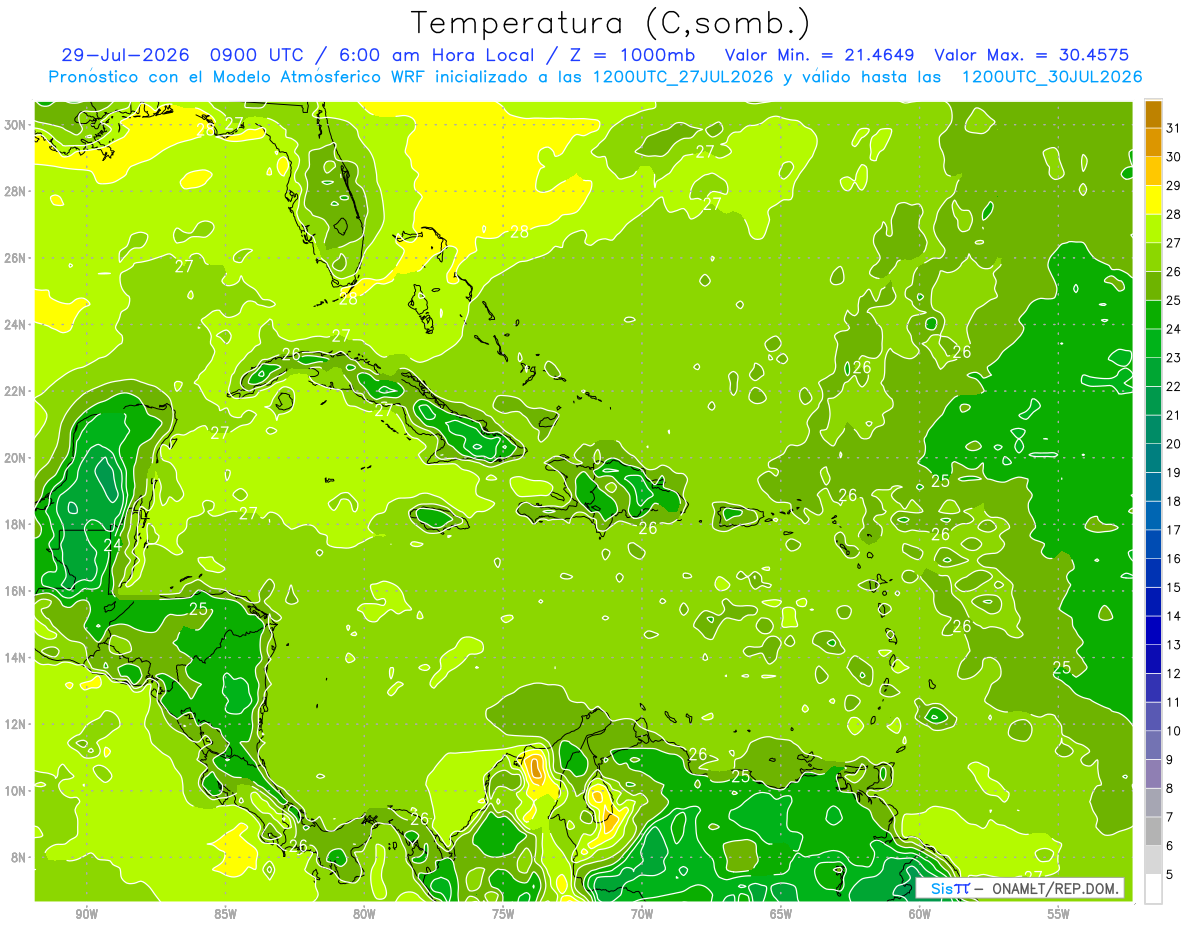Click the "85W" longitude axis label
The height and width of the screenshot is (927, 1200).
tap(226, 913)
